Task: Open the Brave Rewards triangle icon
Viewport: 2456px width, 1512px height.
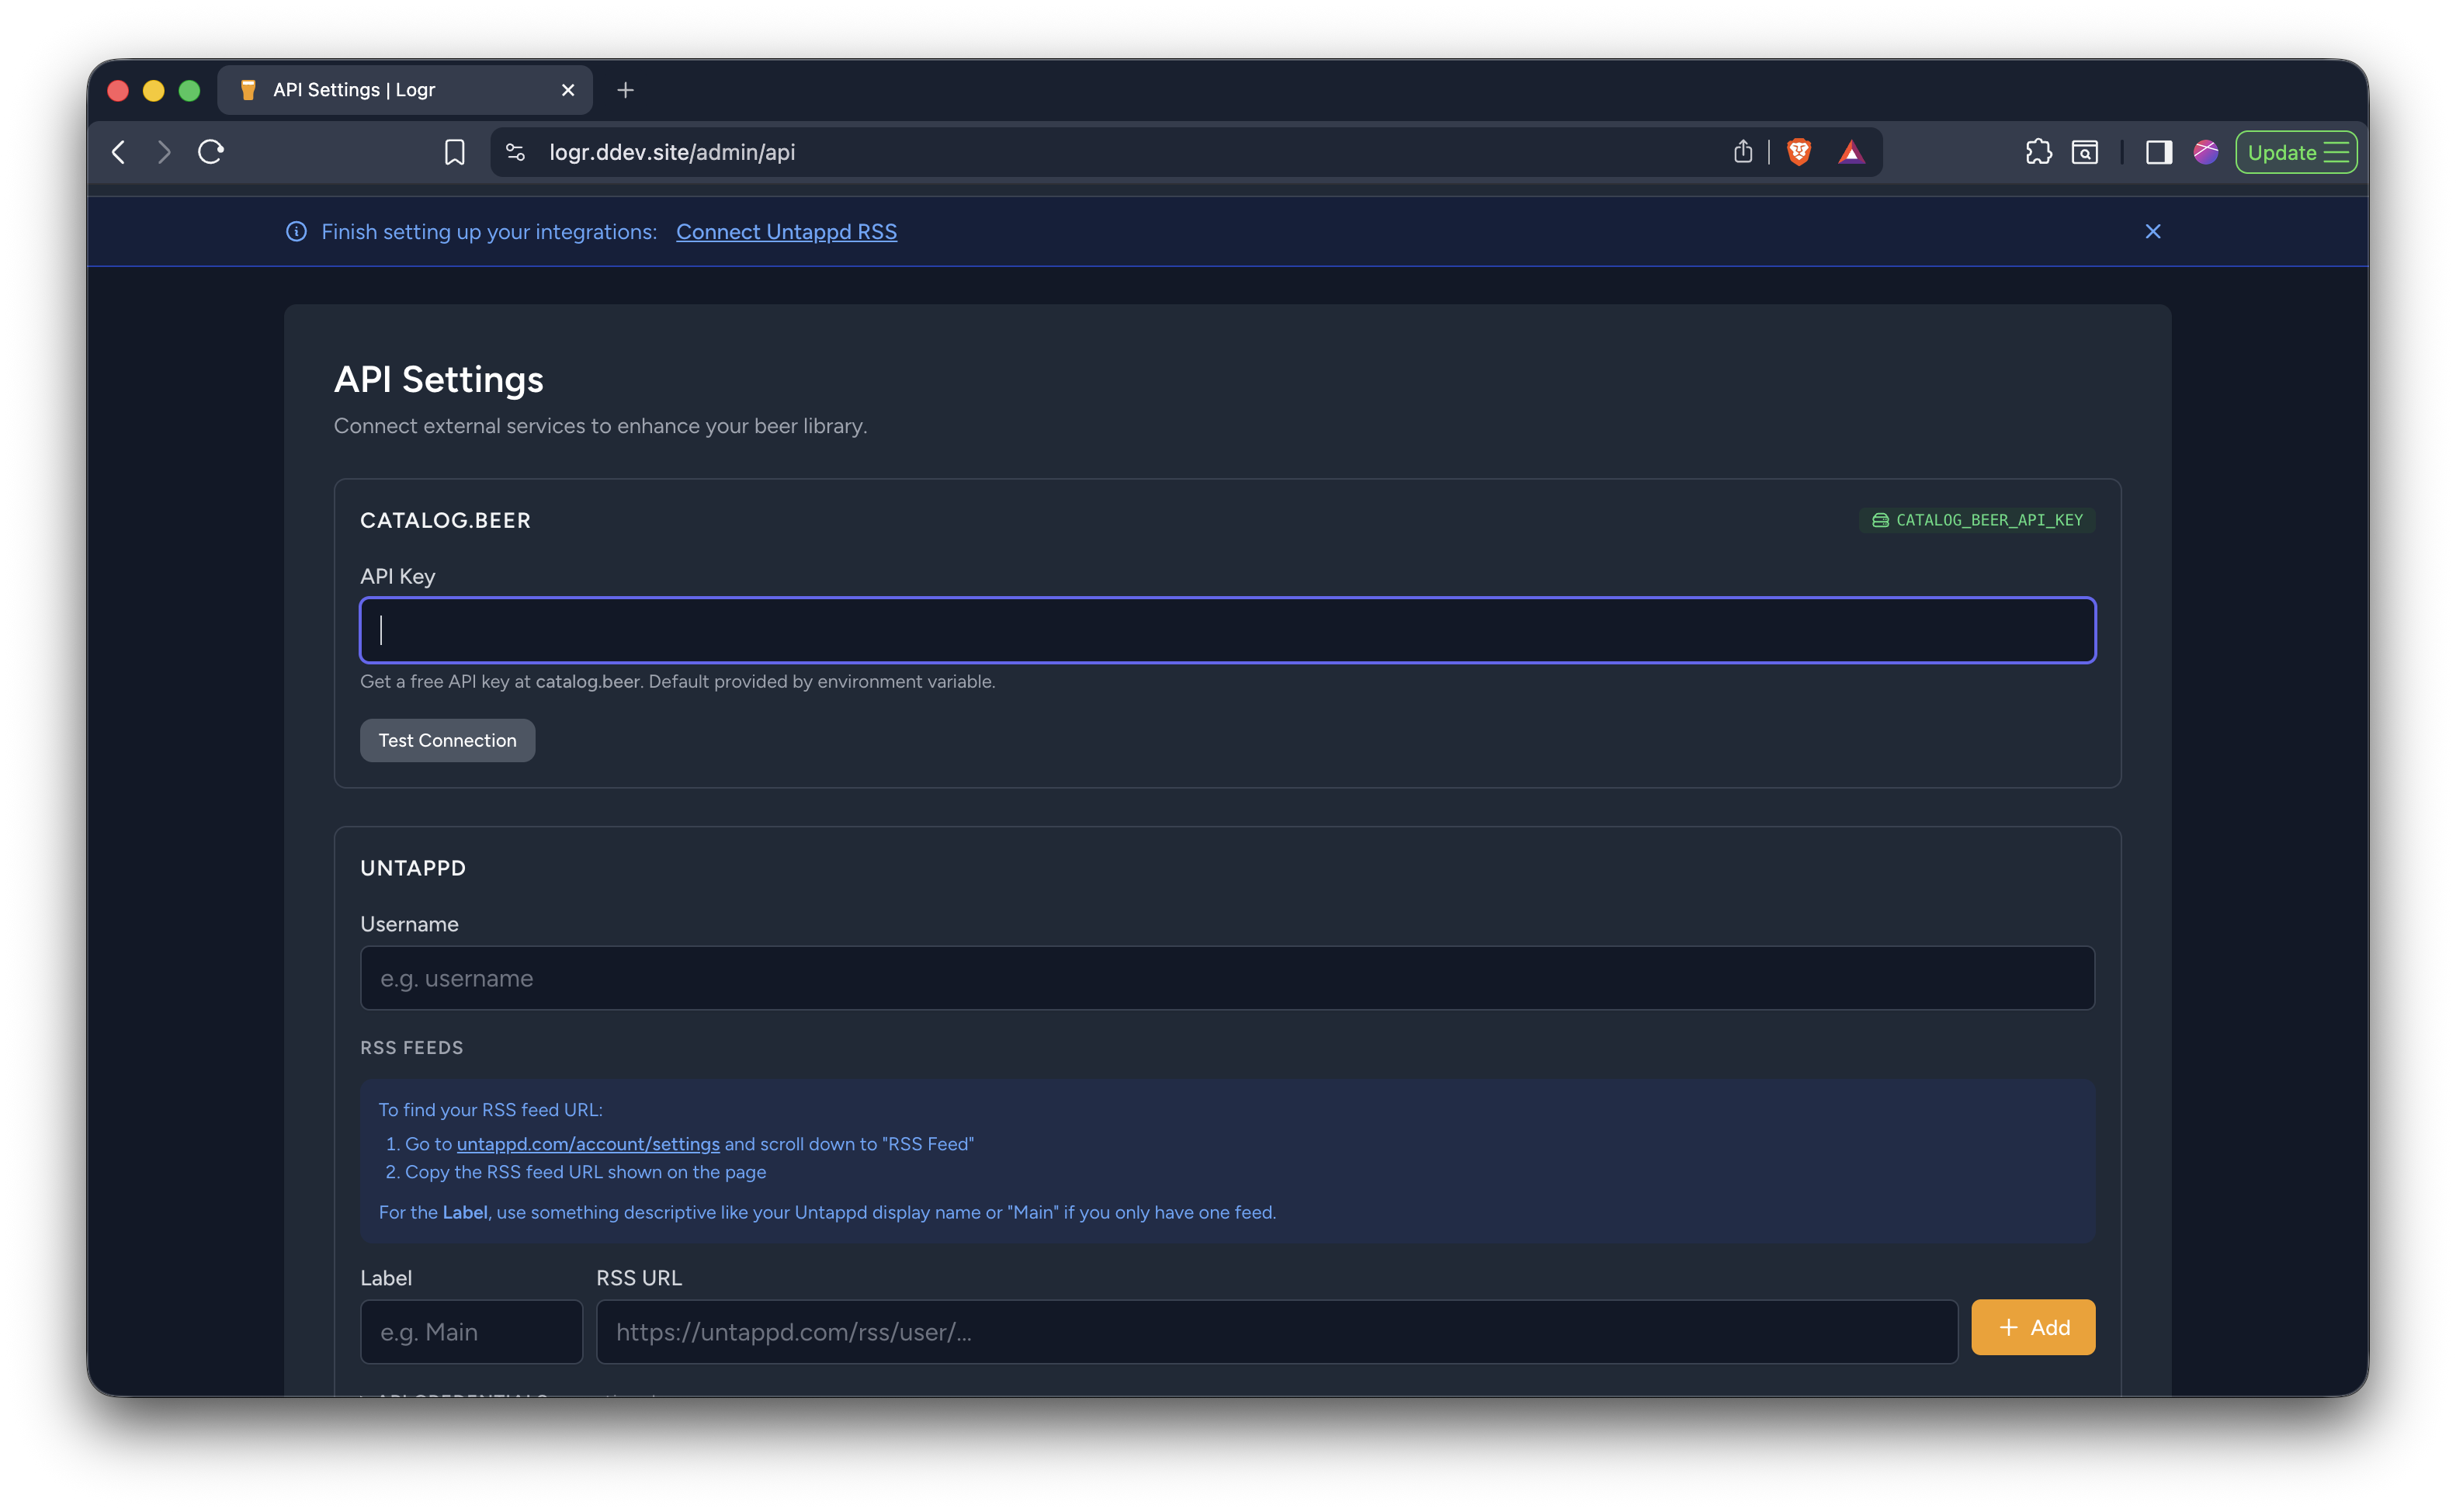Action: click(1851, 152)
